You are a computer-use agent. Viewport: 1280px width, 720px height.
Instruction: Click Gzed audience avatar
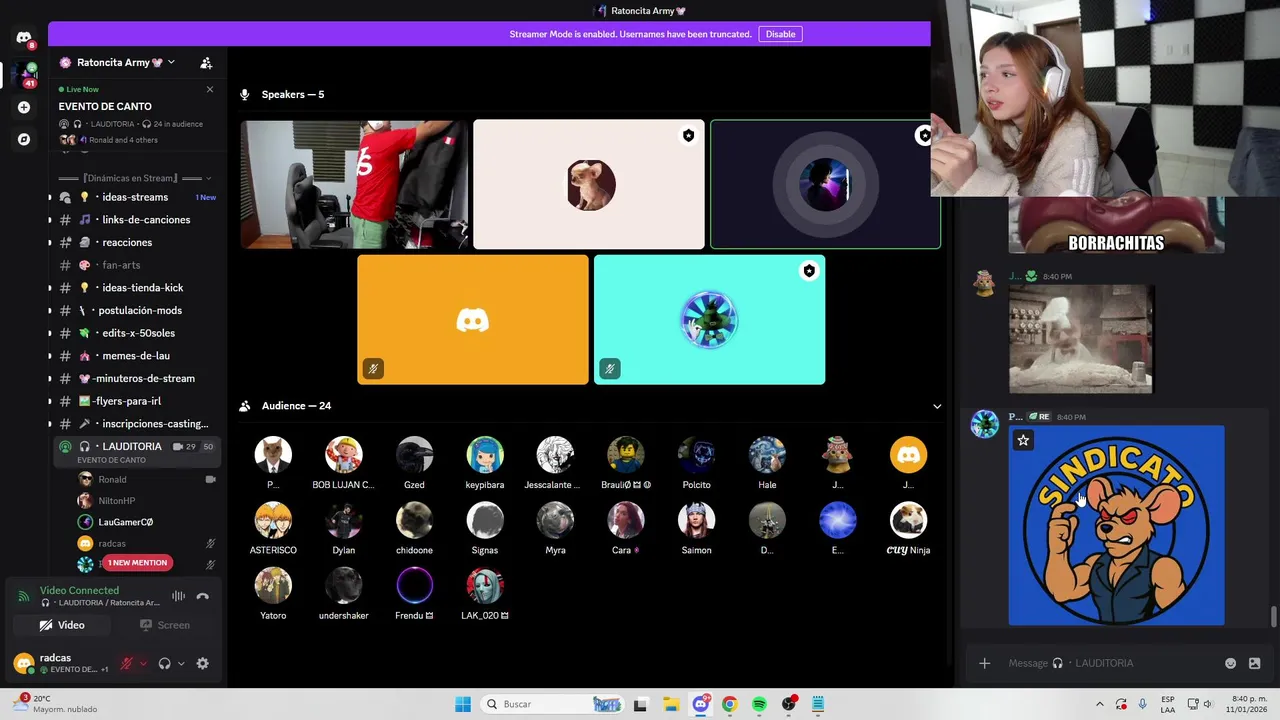tap(414, 455)
